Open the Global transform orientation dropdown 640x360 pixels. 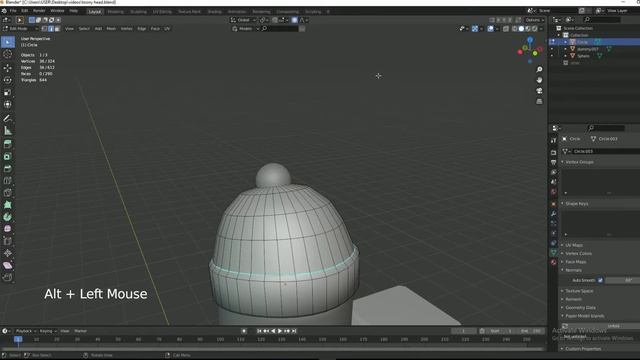pos(243,20)
